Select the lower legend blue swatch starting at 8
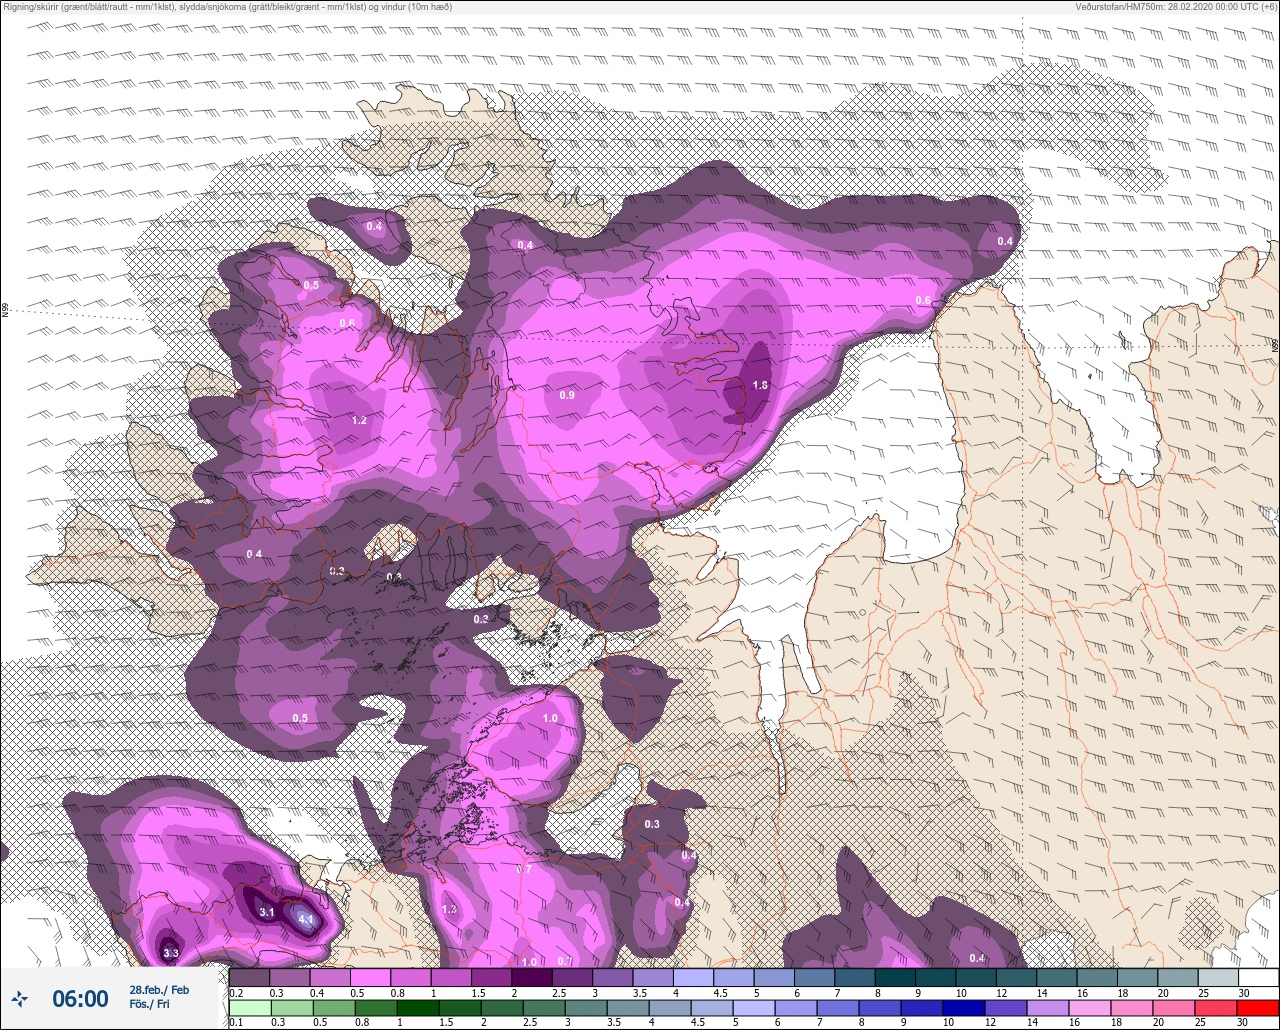 (880, 1008)
